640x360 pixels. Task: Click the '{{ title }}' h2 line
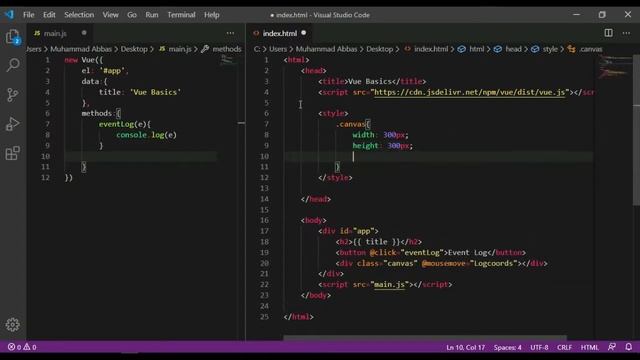[x=378, y=242]
